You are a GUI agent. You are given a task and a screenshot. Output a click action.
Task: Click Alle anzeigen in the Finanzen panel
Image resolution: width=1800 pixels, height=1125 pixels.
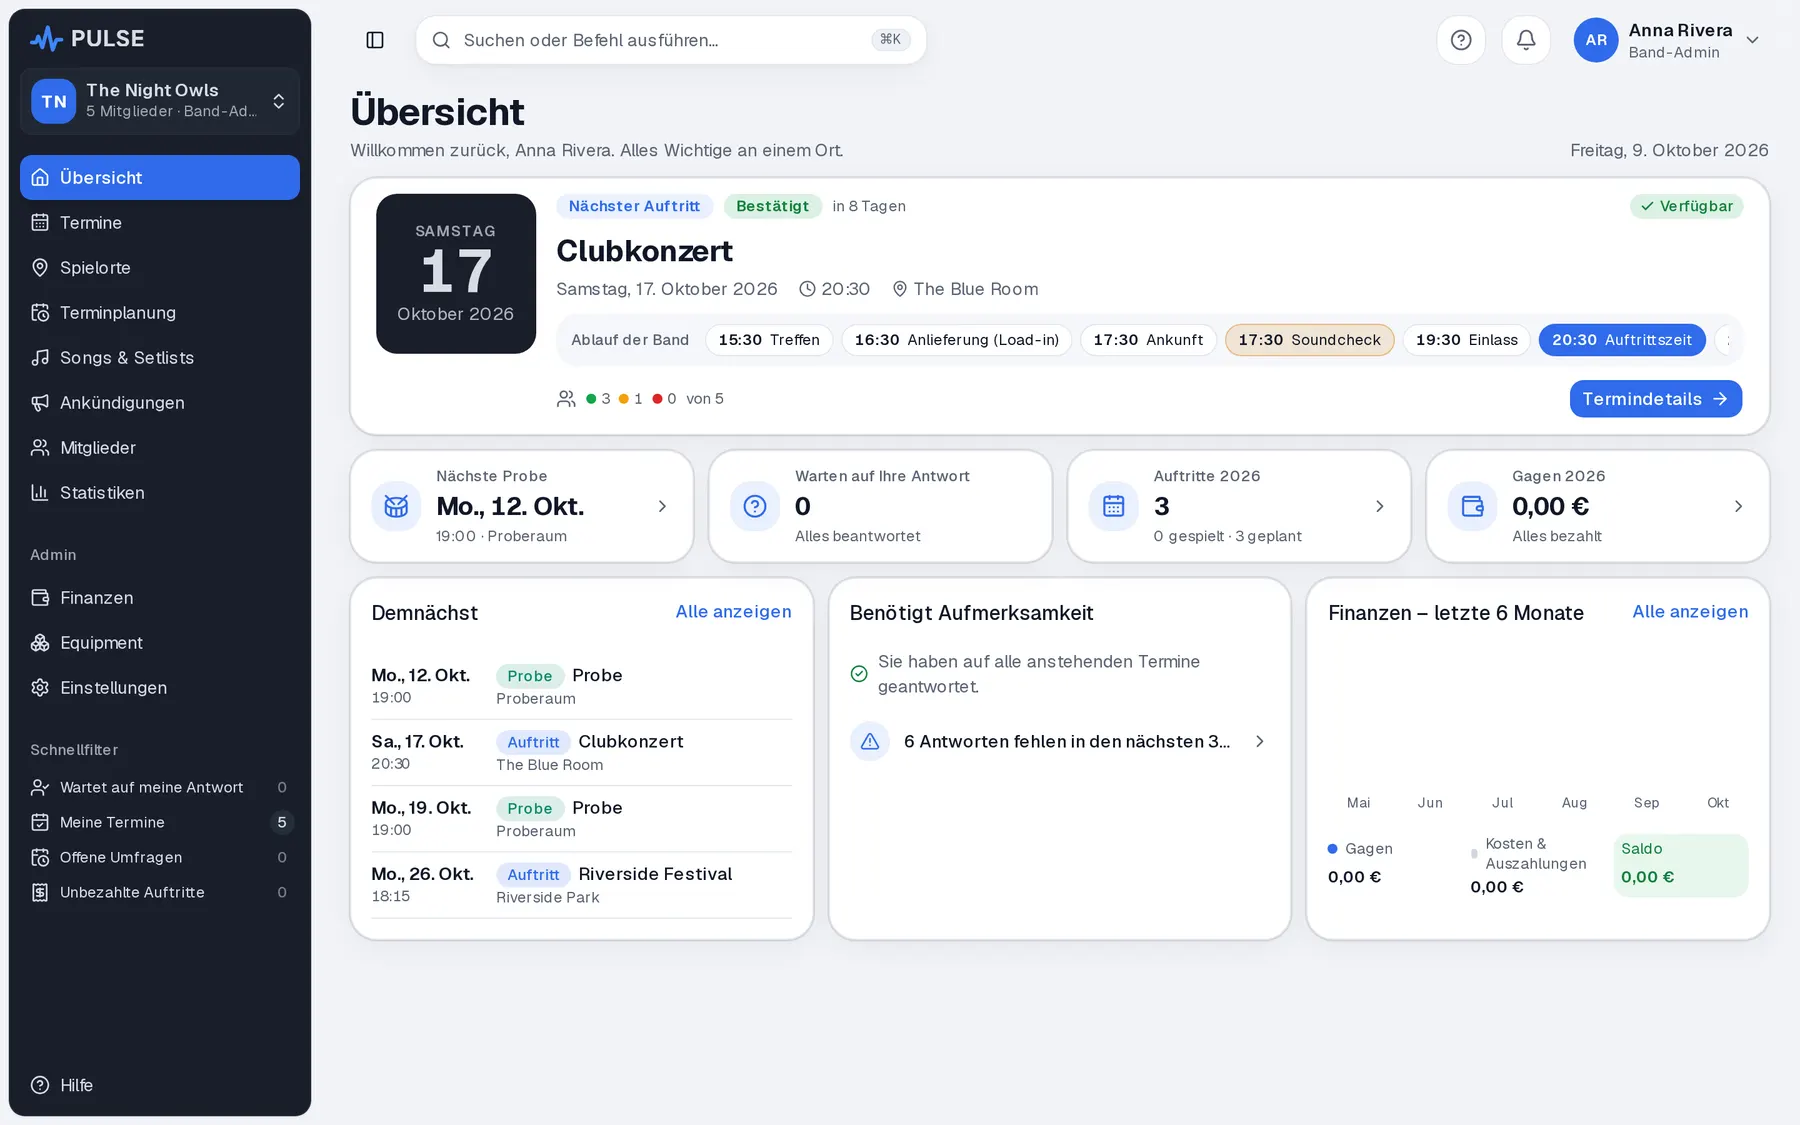coord(1690,611)
